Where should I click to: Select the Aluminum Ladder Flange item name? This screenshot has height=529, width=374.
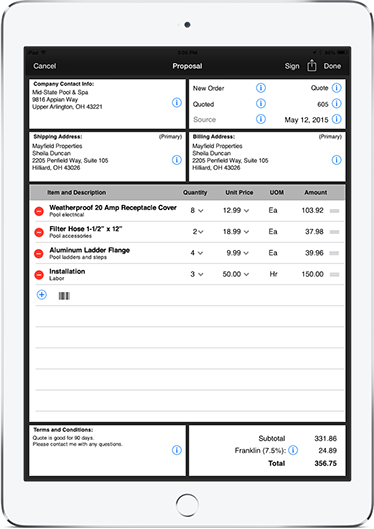point(90,250)
